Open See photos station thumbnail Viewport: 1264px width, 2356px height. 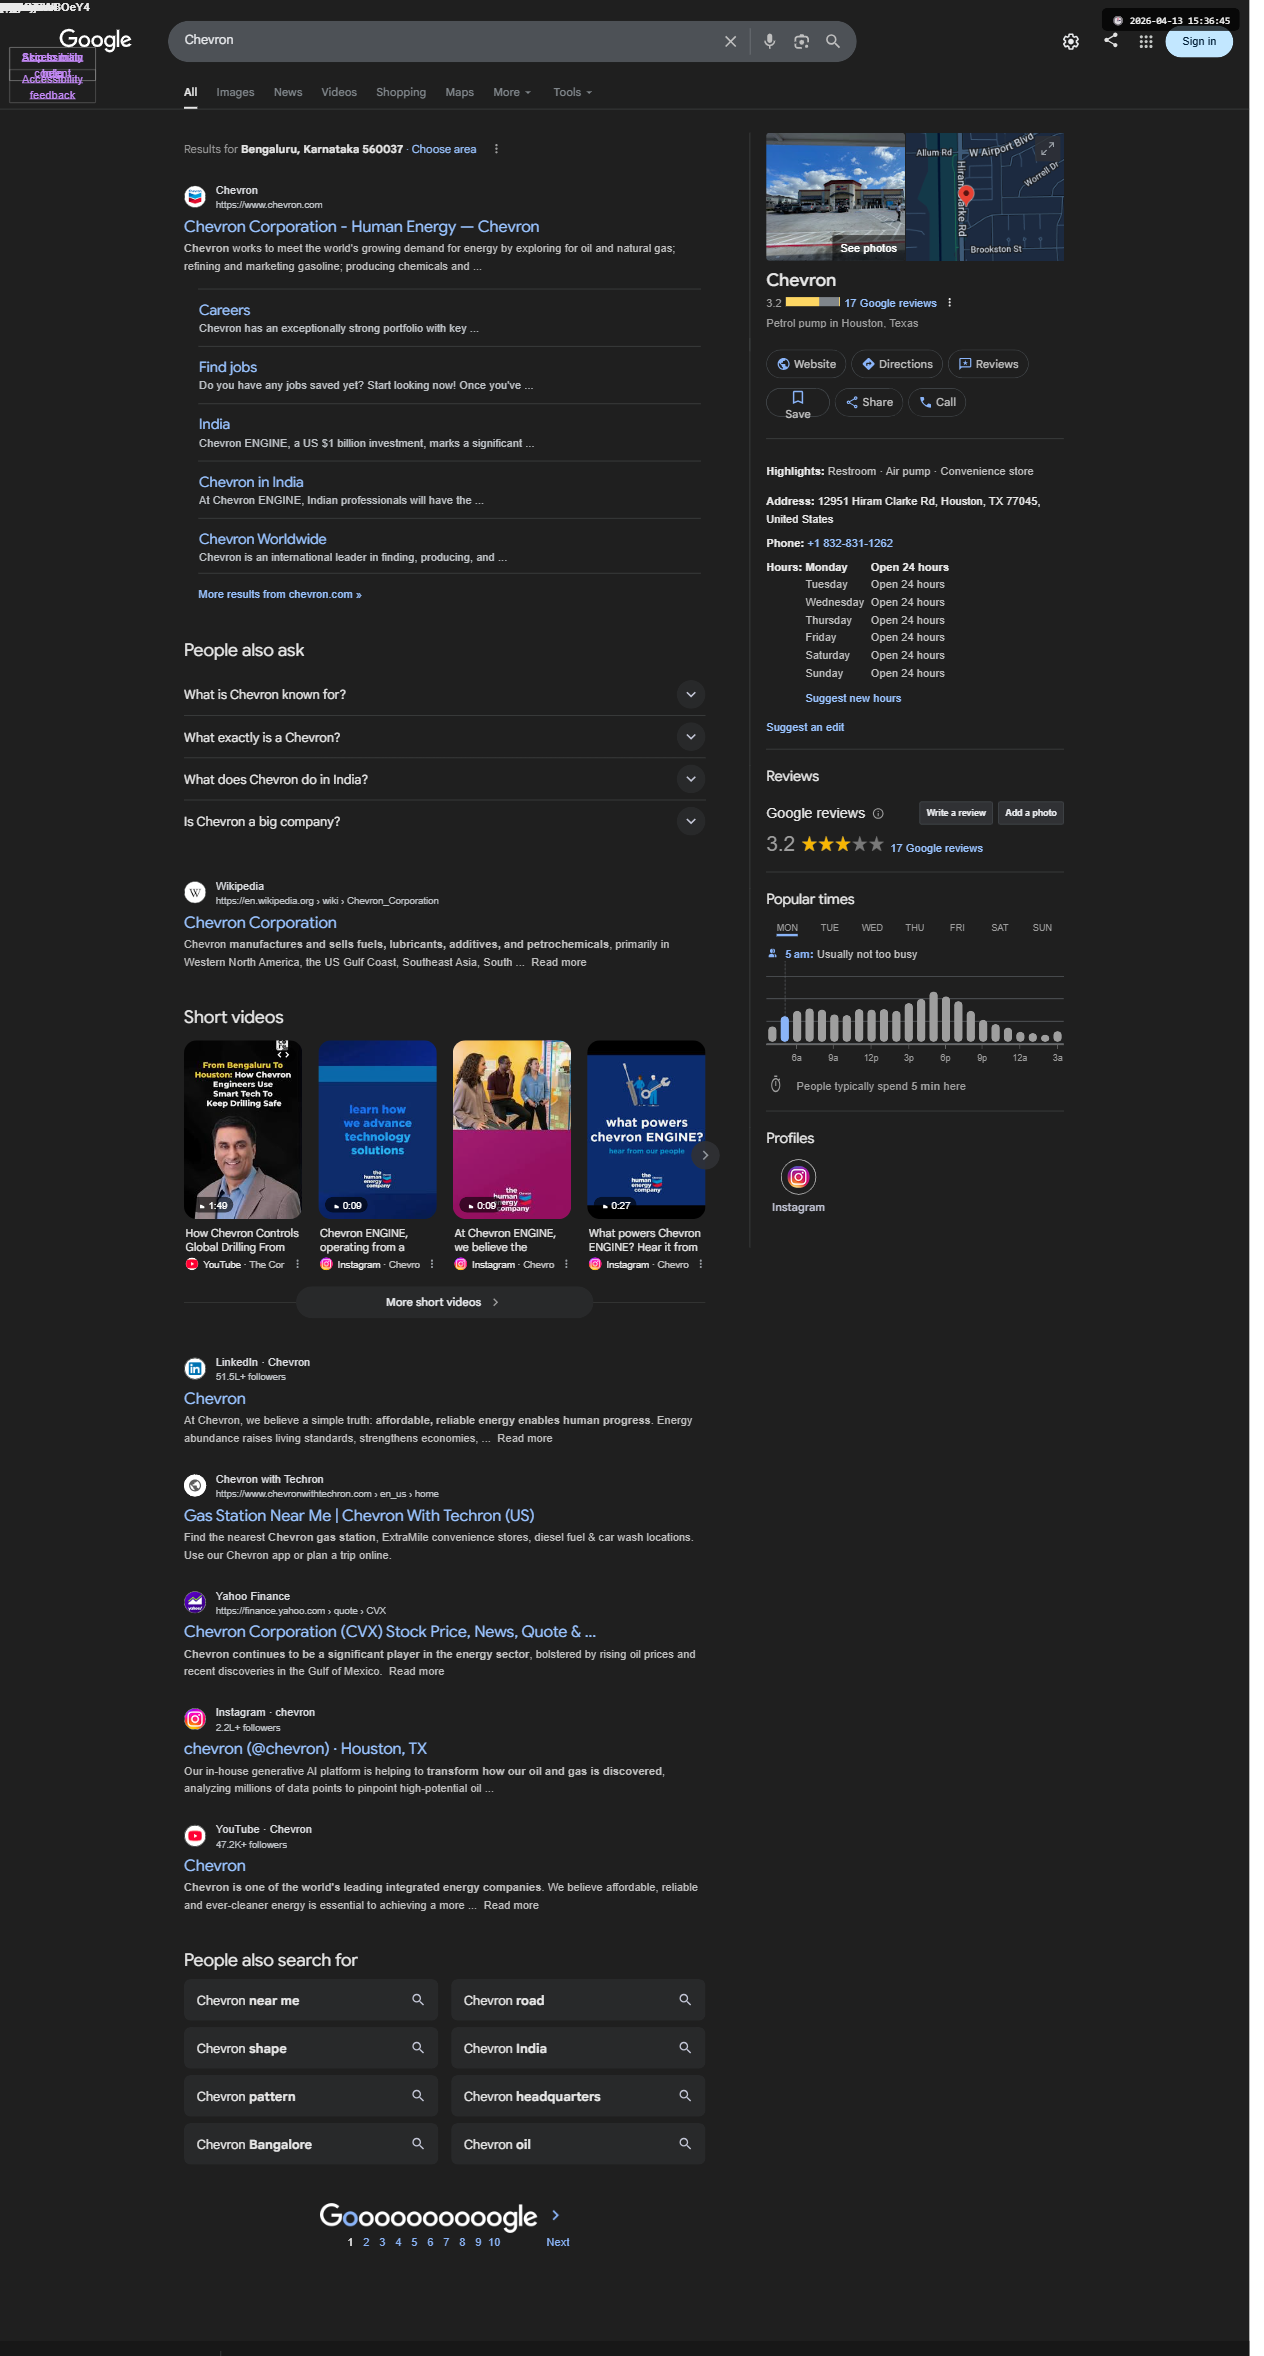coord(835,197)
